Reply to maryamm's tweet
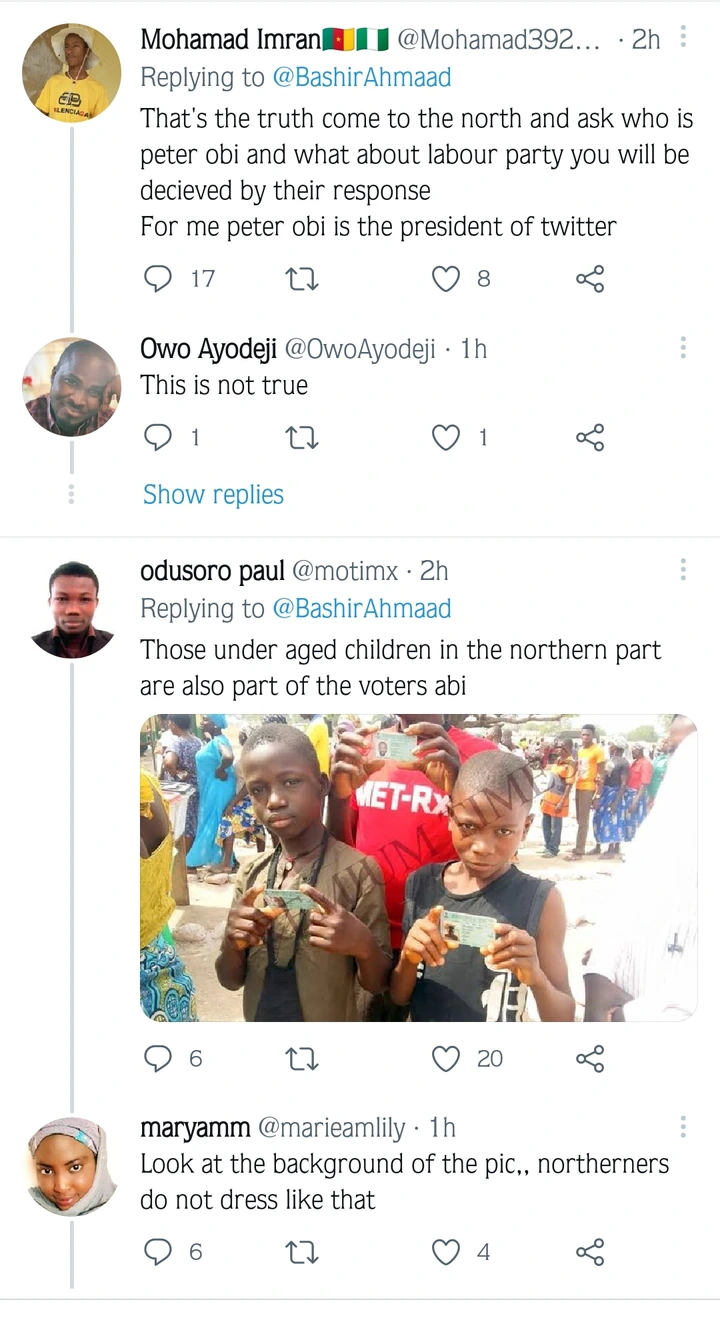Screen dimensions: 720x1318 point(158,1251)
